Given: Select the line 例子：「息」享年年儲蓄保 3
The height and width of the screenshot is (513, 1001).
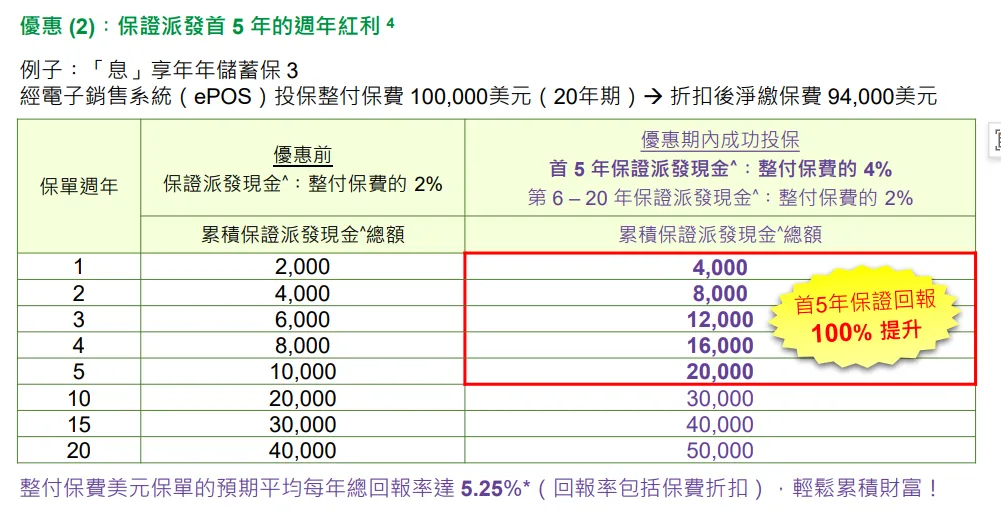Looking at the screenshot, I should pyautogui.click(x=159, y=70).
